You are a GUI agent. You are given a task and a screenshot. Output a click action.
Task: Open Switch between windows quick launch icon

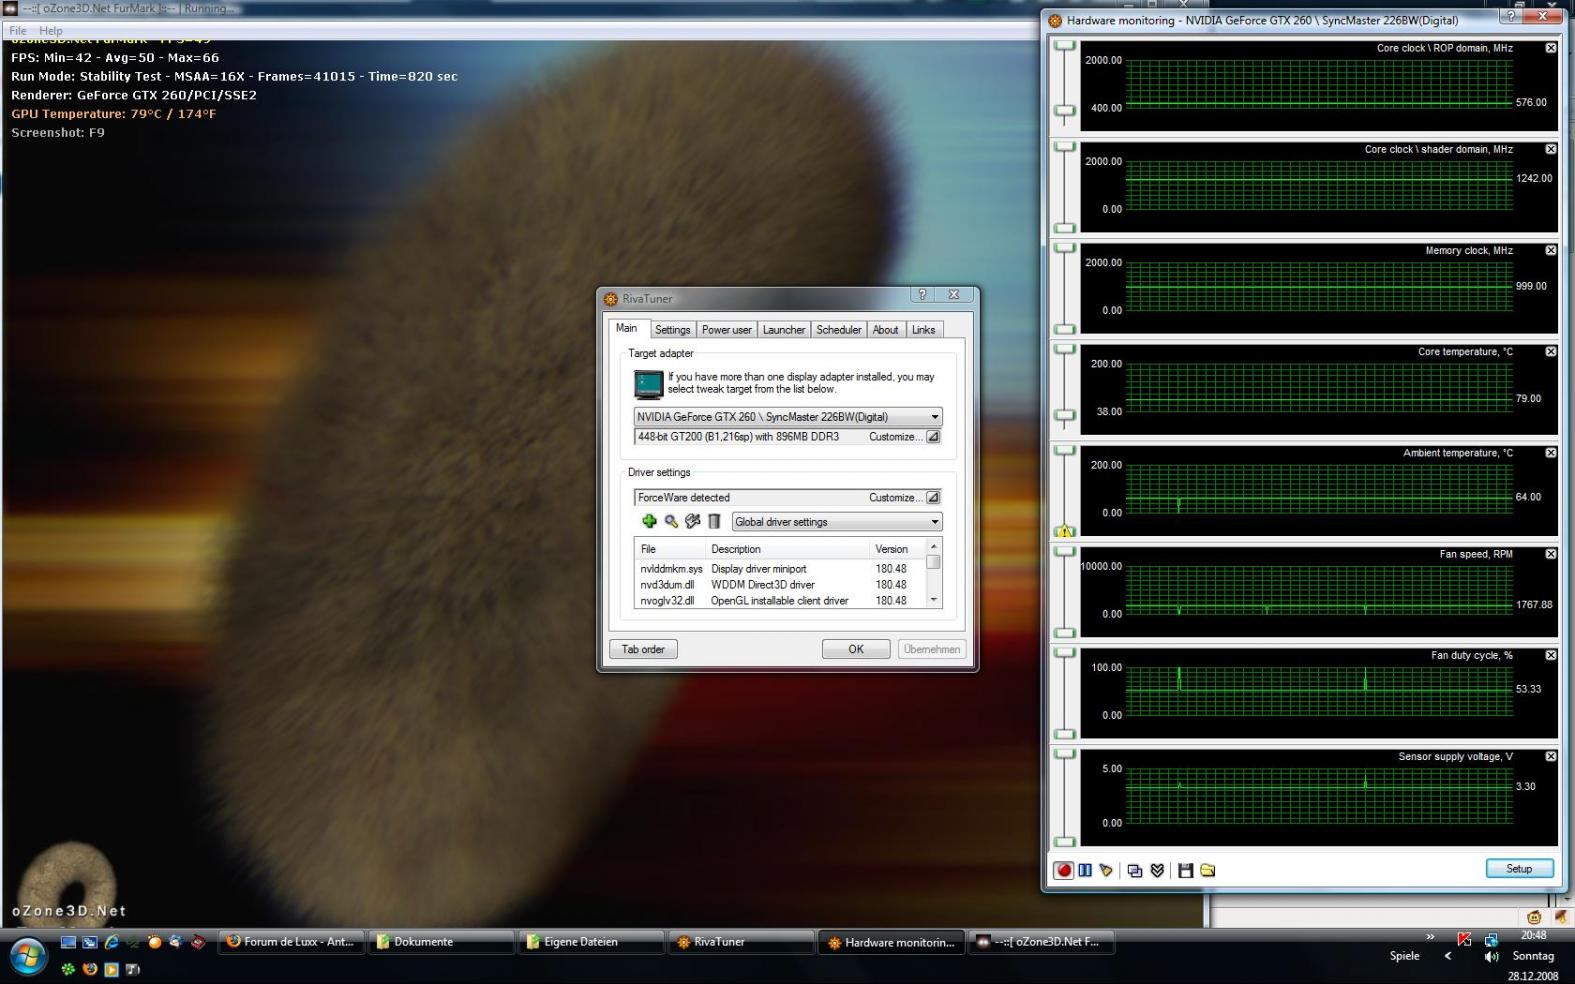(90, 942)
